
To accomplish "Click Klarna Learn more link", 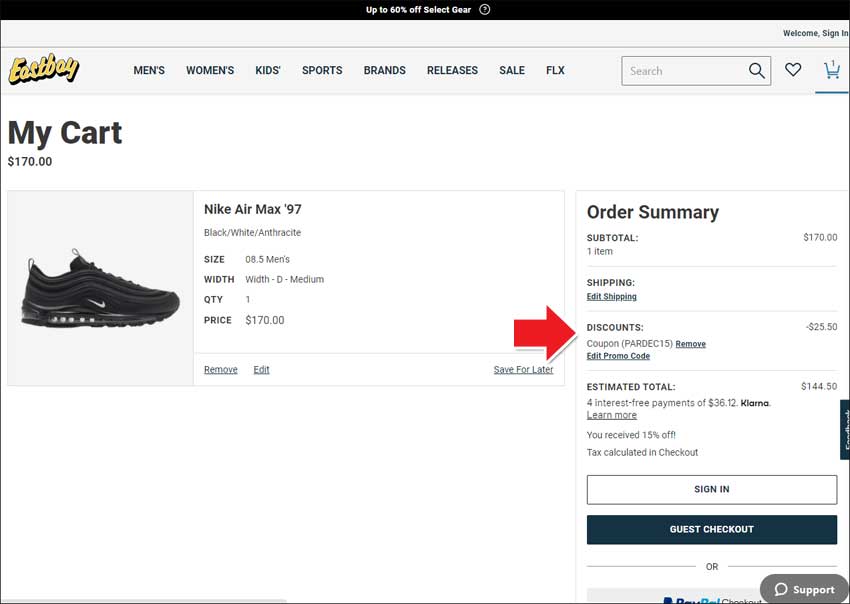I will point(611,415).
